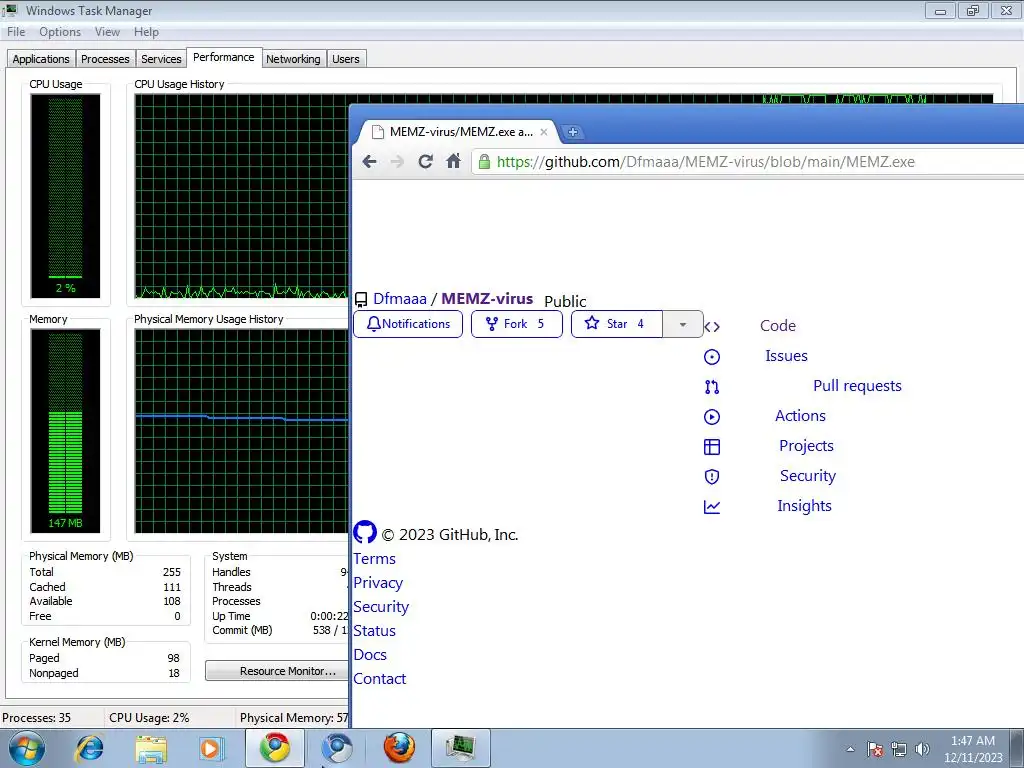1024x768 pixels.
Task: Open the Windows Start menu
Action: pos(27,748)
